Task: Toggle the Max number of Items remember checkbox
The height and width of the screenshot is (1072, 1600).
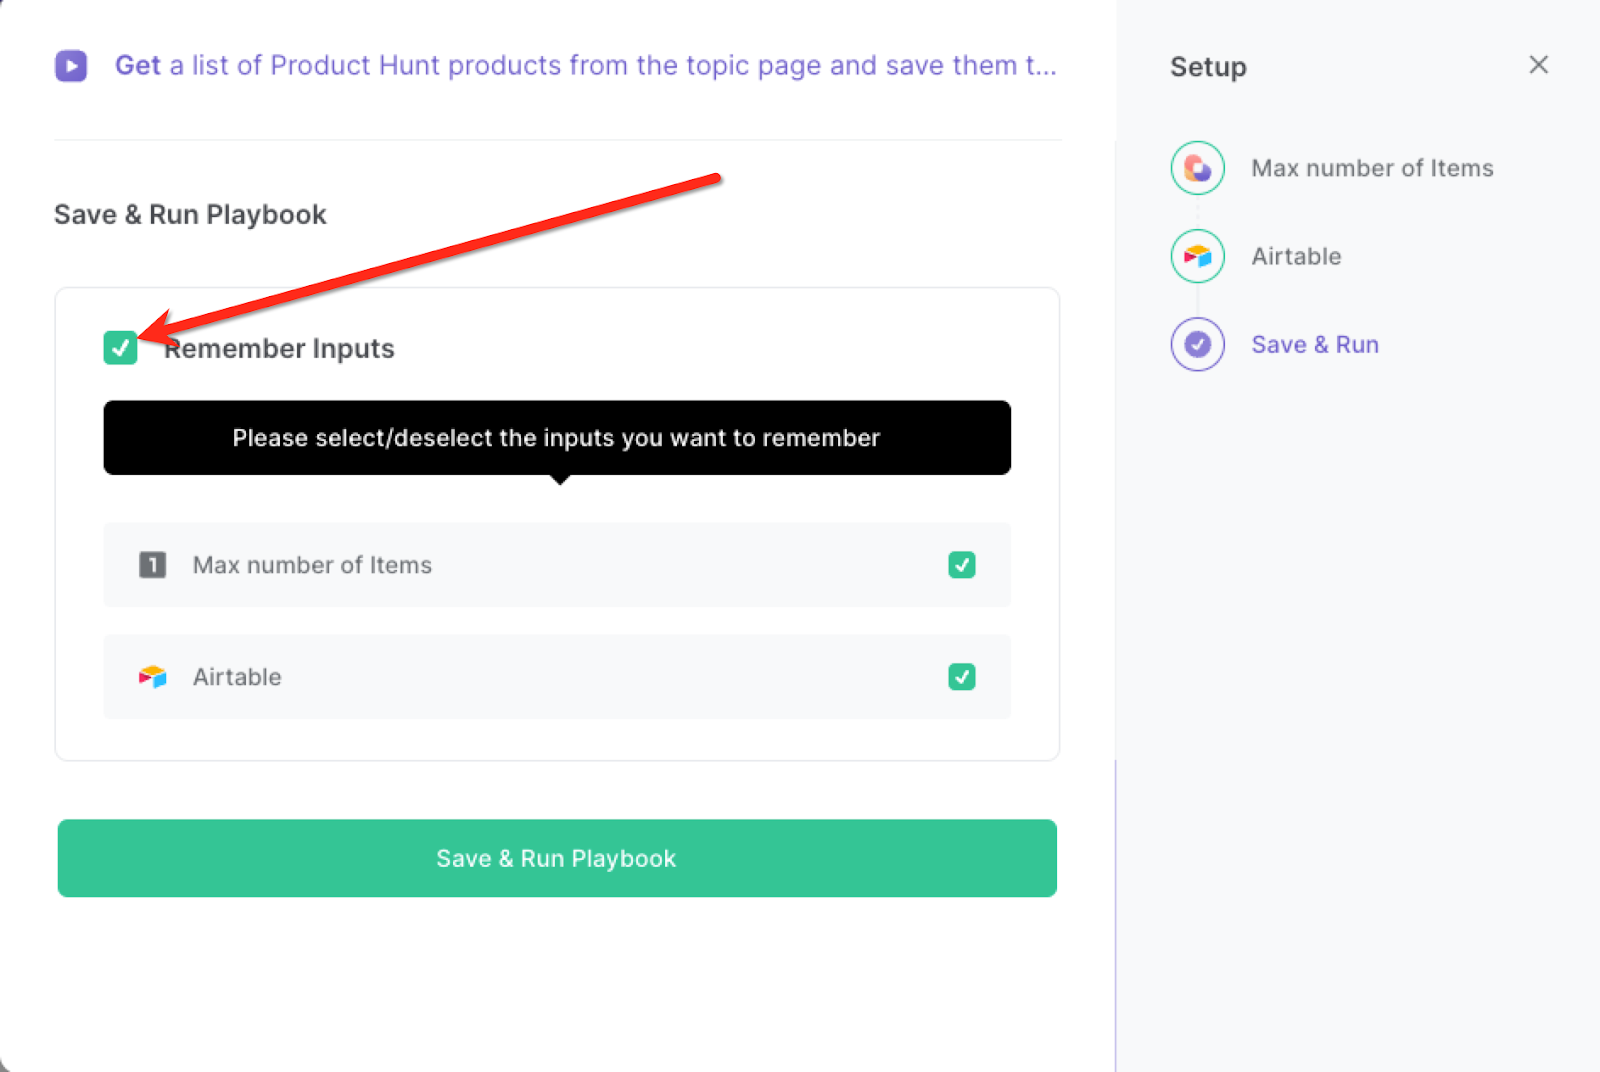Action: click(x=962, y=565)
